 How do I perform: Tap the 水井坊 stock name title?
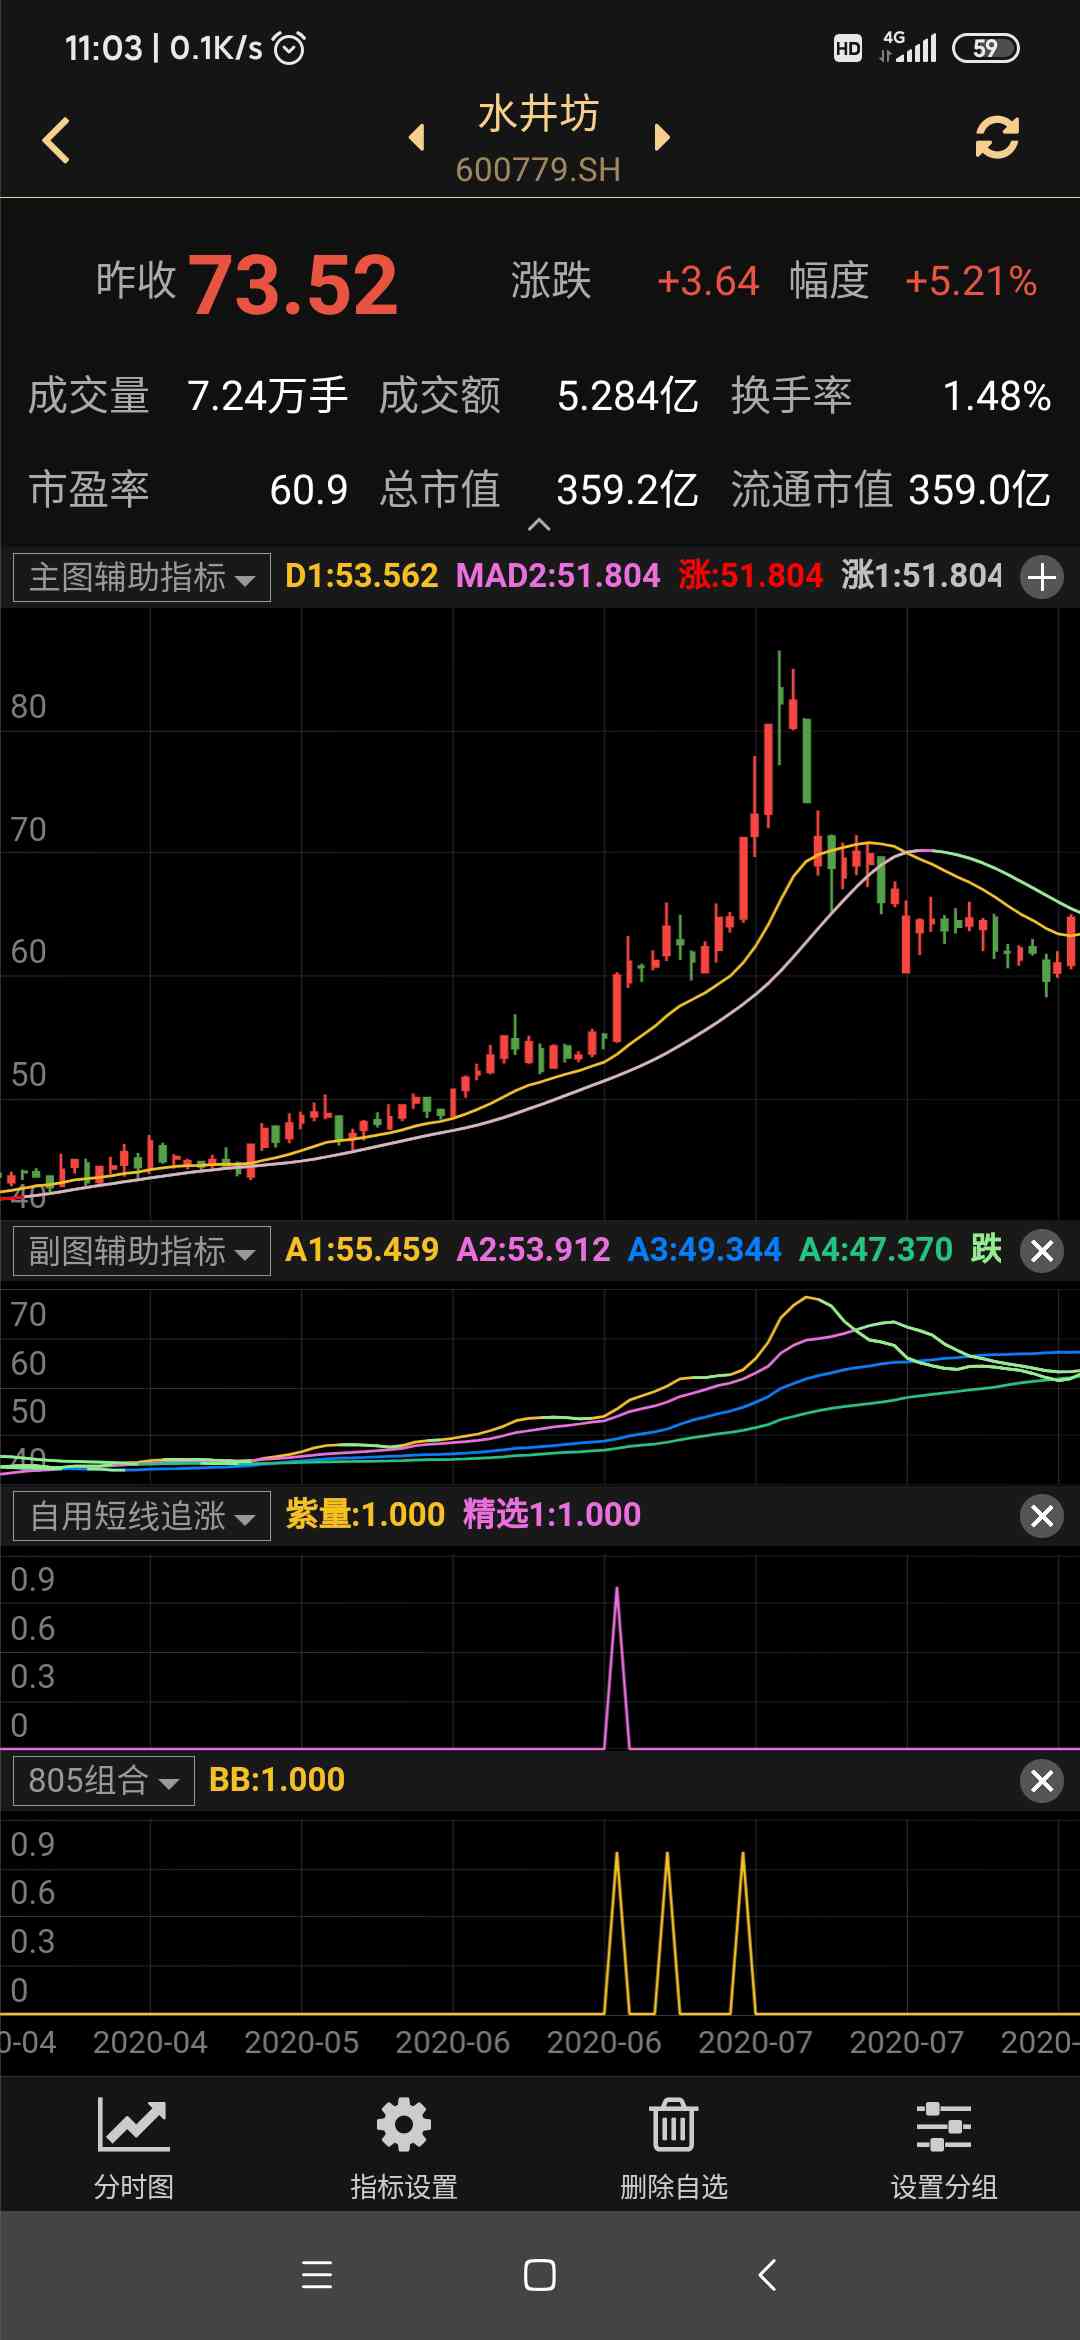coord(538,115)
